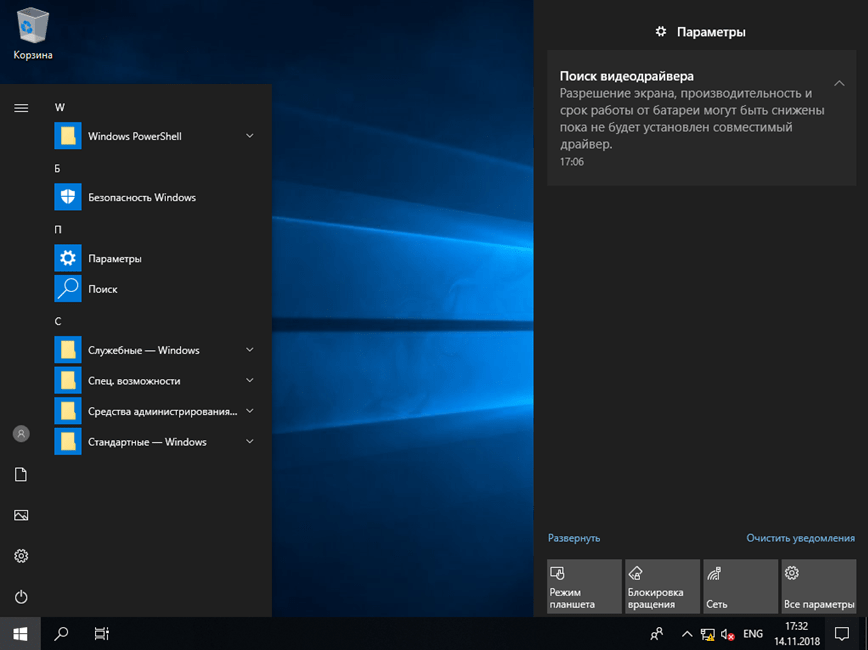The height and width of the screenshot is (650, 868).
Task: Open the user account icon in Start
Action: (x=21, y=434)
